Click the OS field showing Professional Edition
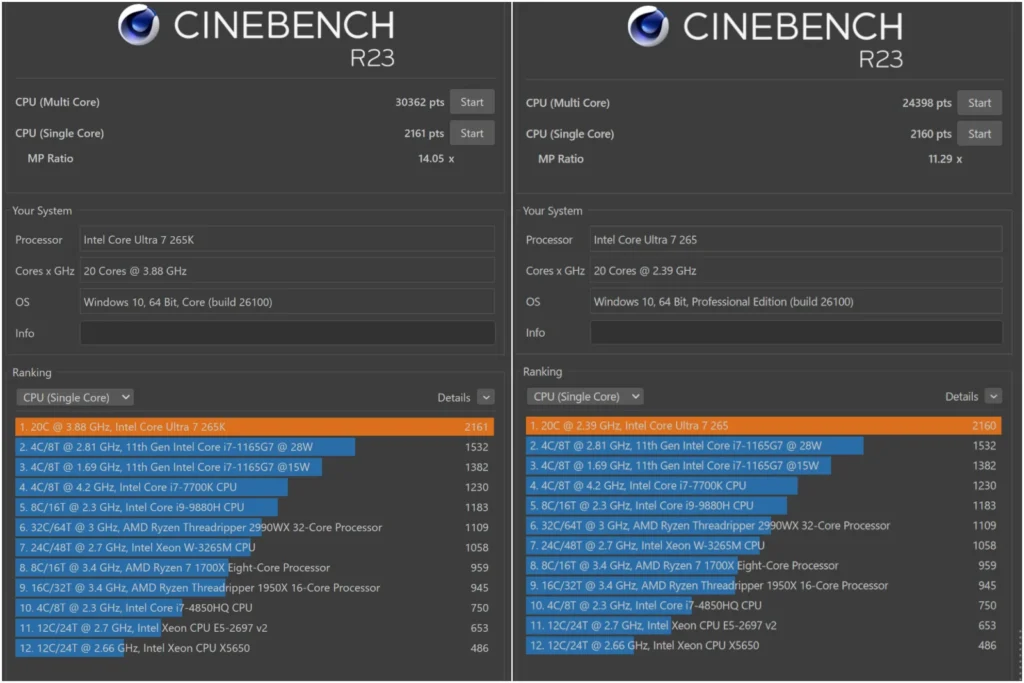The image size is (1024, 683). pyautogui.click(x=796, y=302)
